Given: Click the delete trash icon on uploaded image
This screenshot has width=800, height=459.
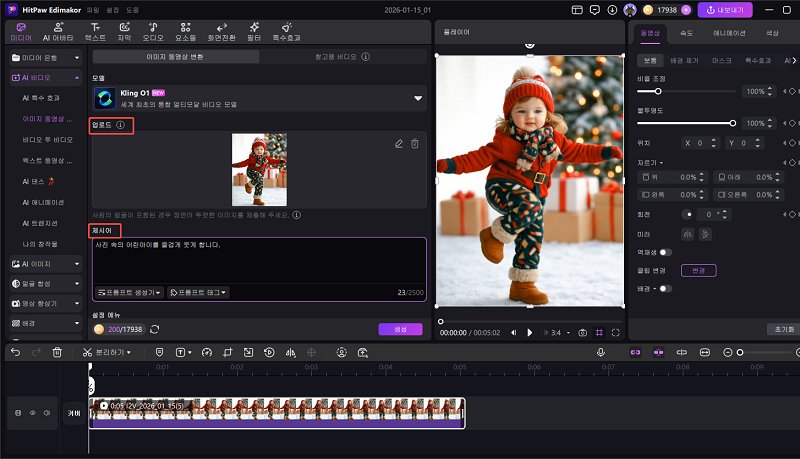Looking at the screenshot, I should tap(414, 144).
